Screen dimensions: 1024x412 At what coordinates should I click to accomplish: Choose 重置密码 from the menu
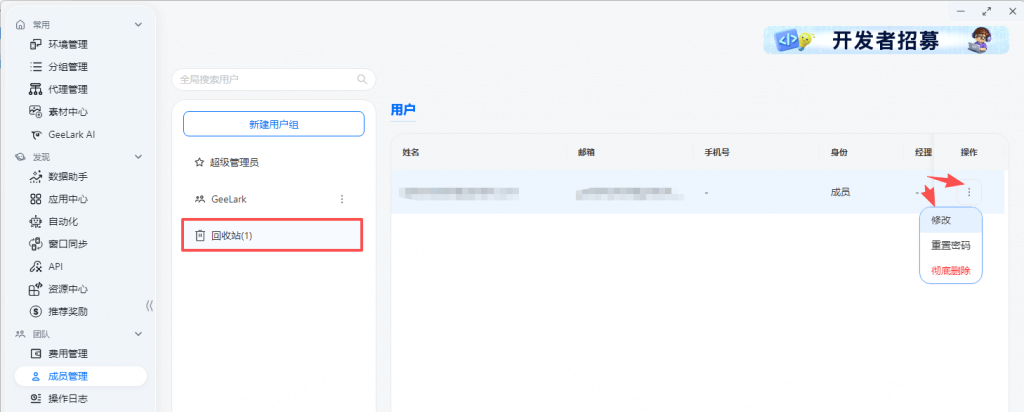pos(950,245)
